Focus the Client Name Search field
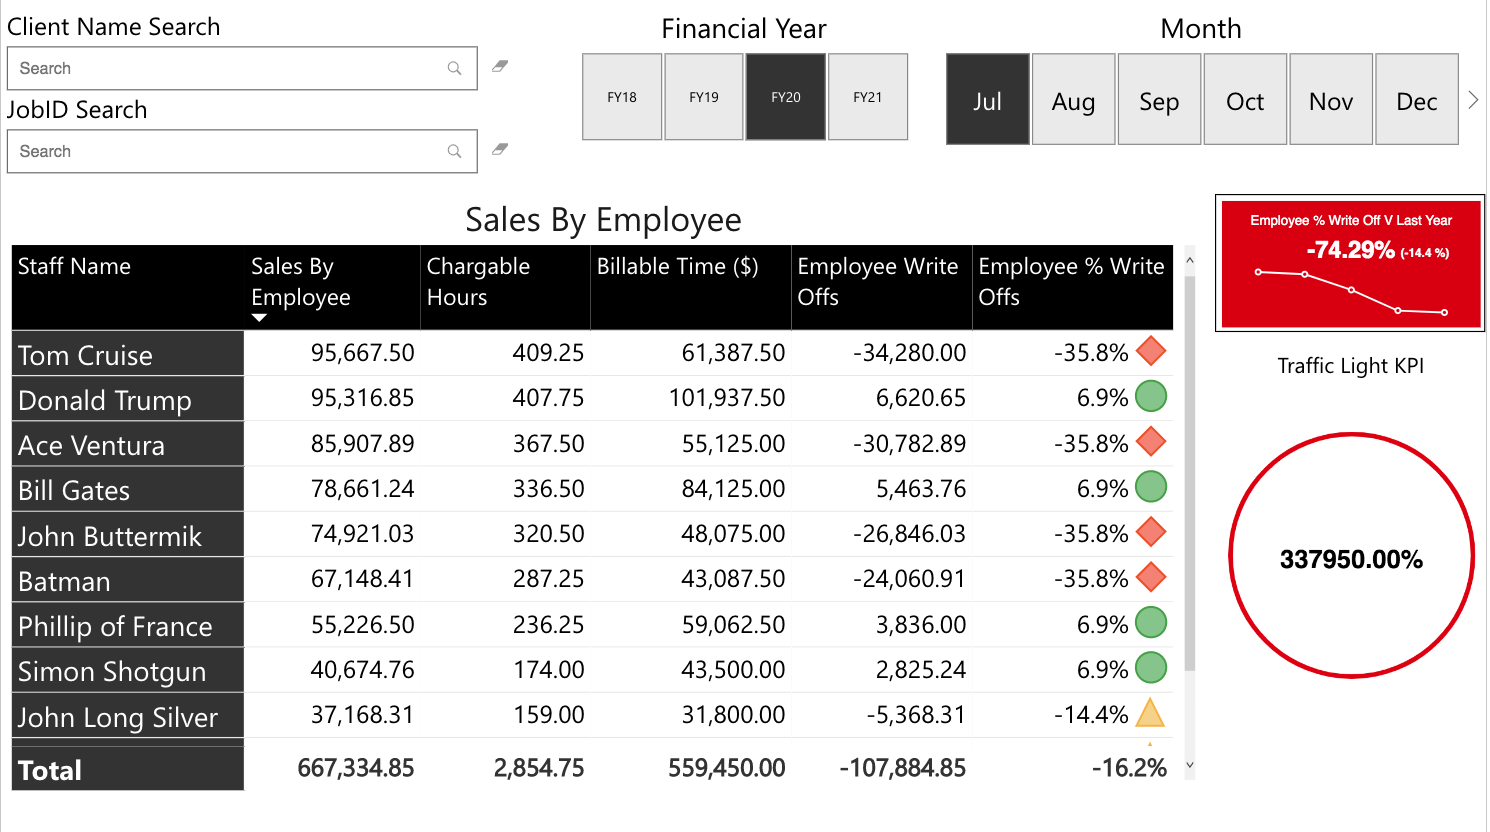1490x832 pixels. coord(242,68)
